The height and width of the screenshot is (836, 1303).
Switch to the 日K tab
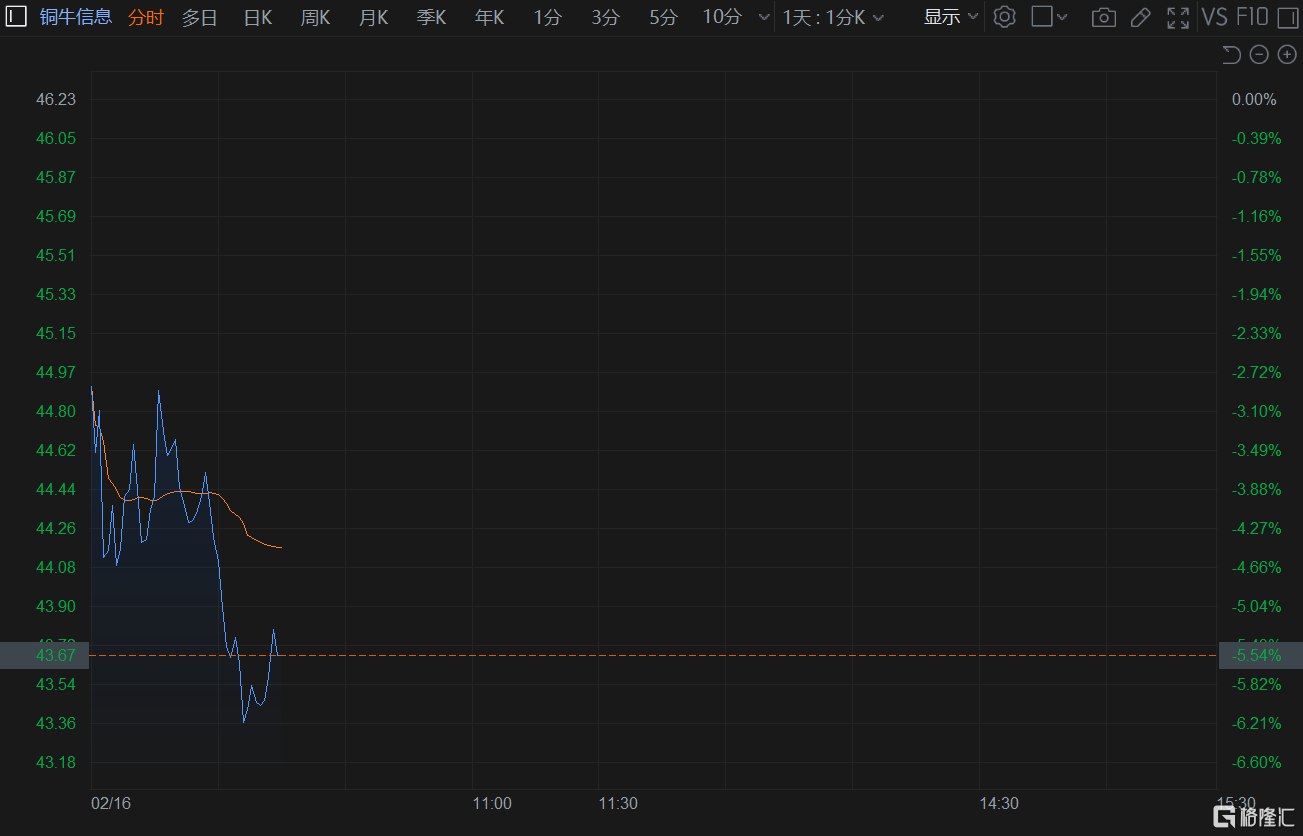258,17
